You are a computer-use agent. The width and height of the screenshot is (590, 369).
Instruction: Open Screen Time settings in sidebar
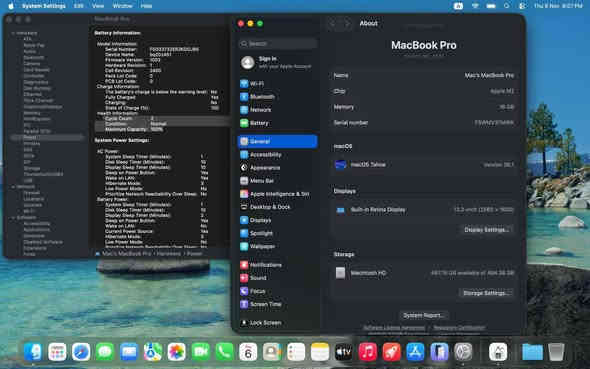point(278,304)
